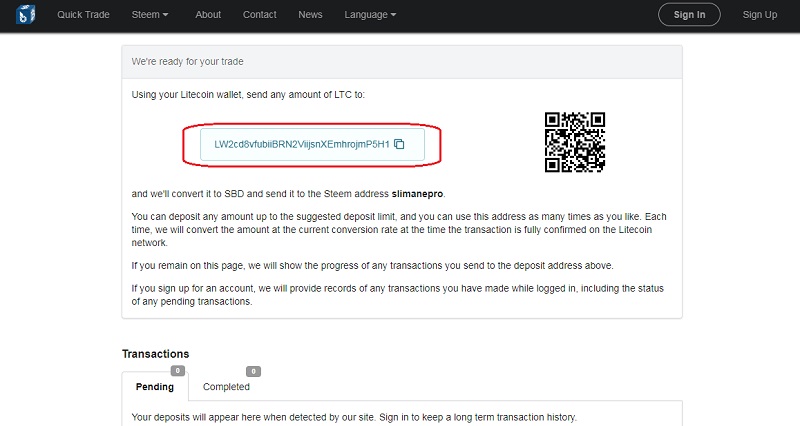Viewport: 800px width, 426px height.
Task: Click the Transactions heading
Action: pyautogui.click(x=156, y=354)
